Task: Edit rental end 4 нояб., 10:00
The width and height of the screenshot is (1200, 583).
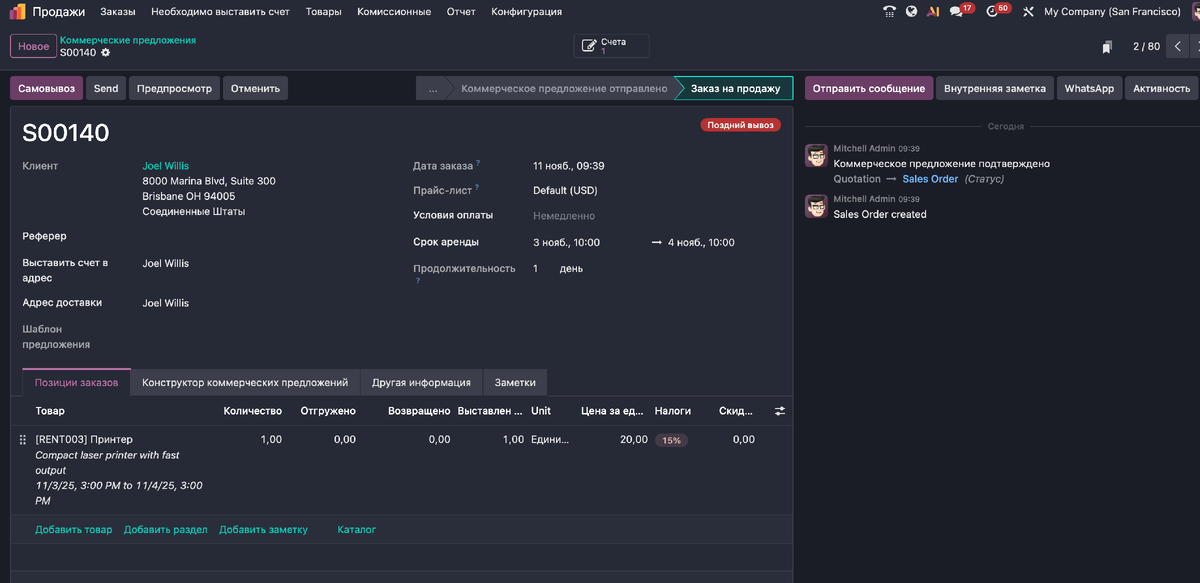Action: click(701, 242)
